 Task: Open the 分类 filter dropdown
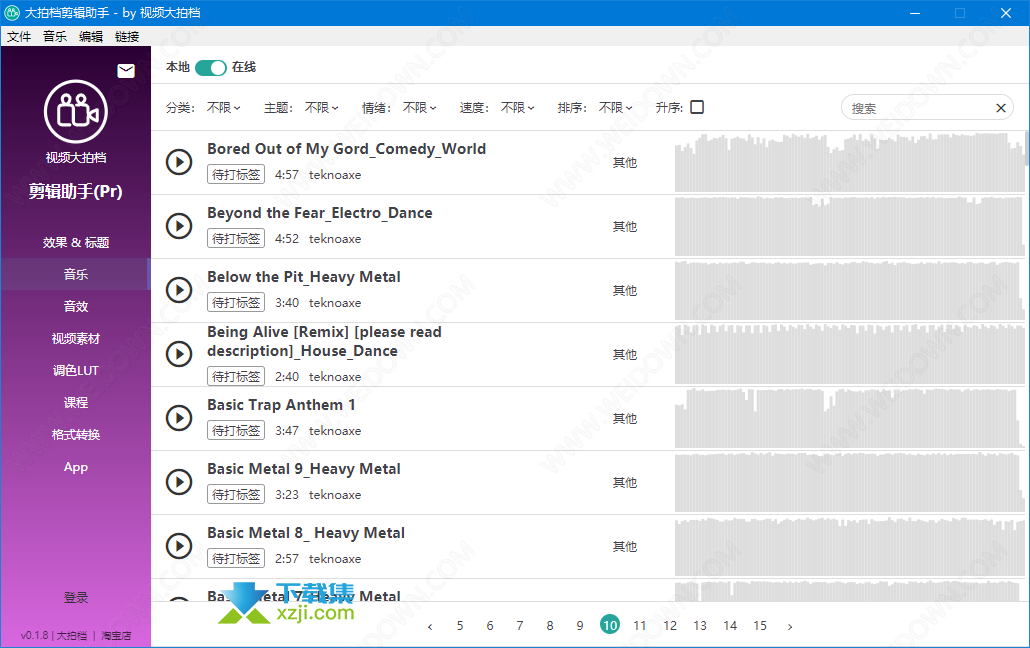(224, 108)
